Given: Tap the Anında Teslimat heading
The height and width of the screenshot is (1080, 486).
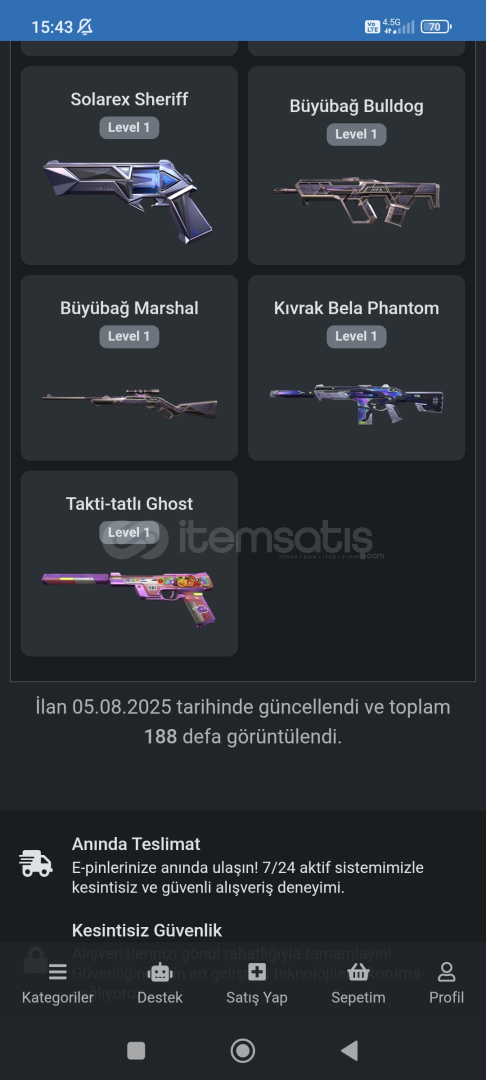Looking at the screenshot, I should pyautogui.click(x=136, y=844).
